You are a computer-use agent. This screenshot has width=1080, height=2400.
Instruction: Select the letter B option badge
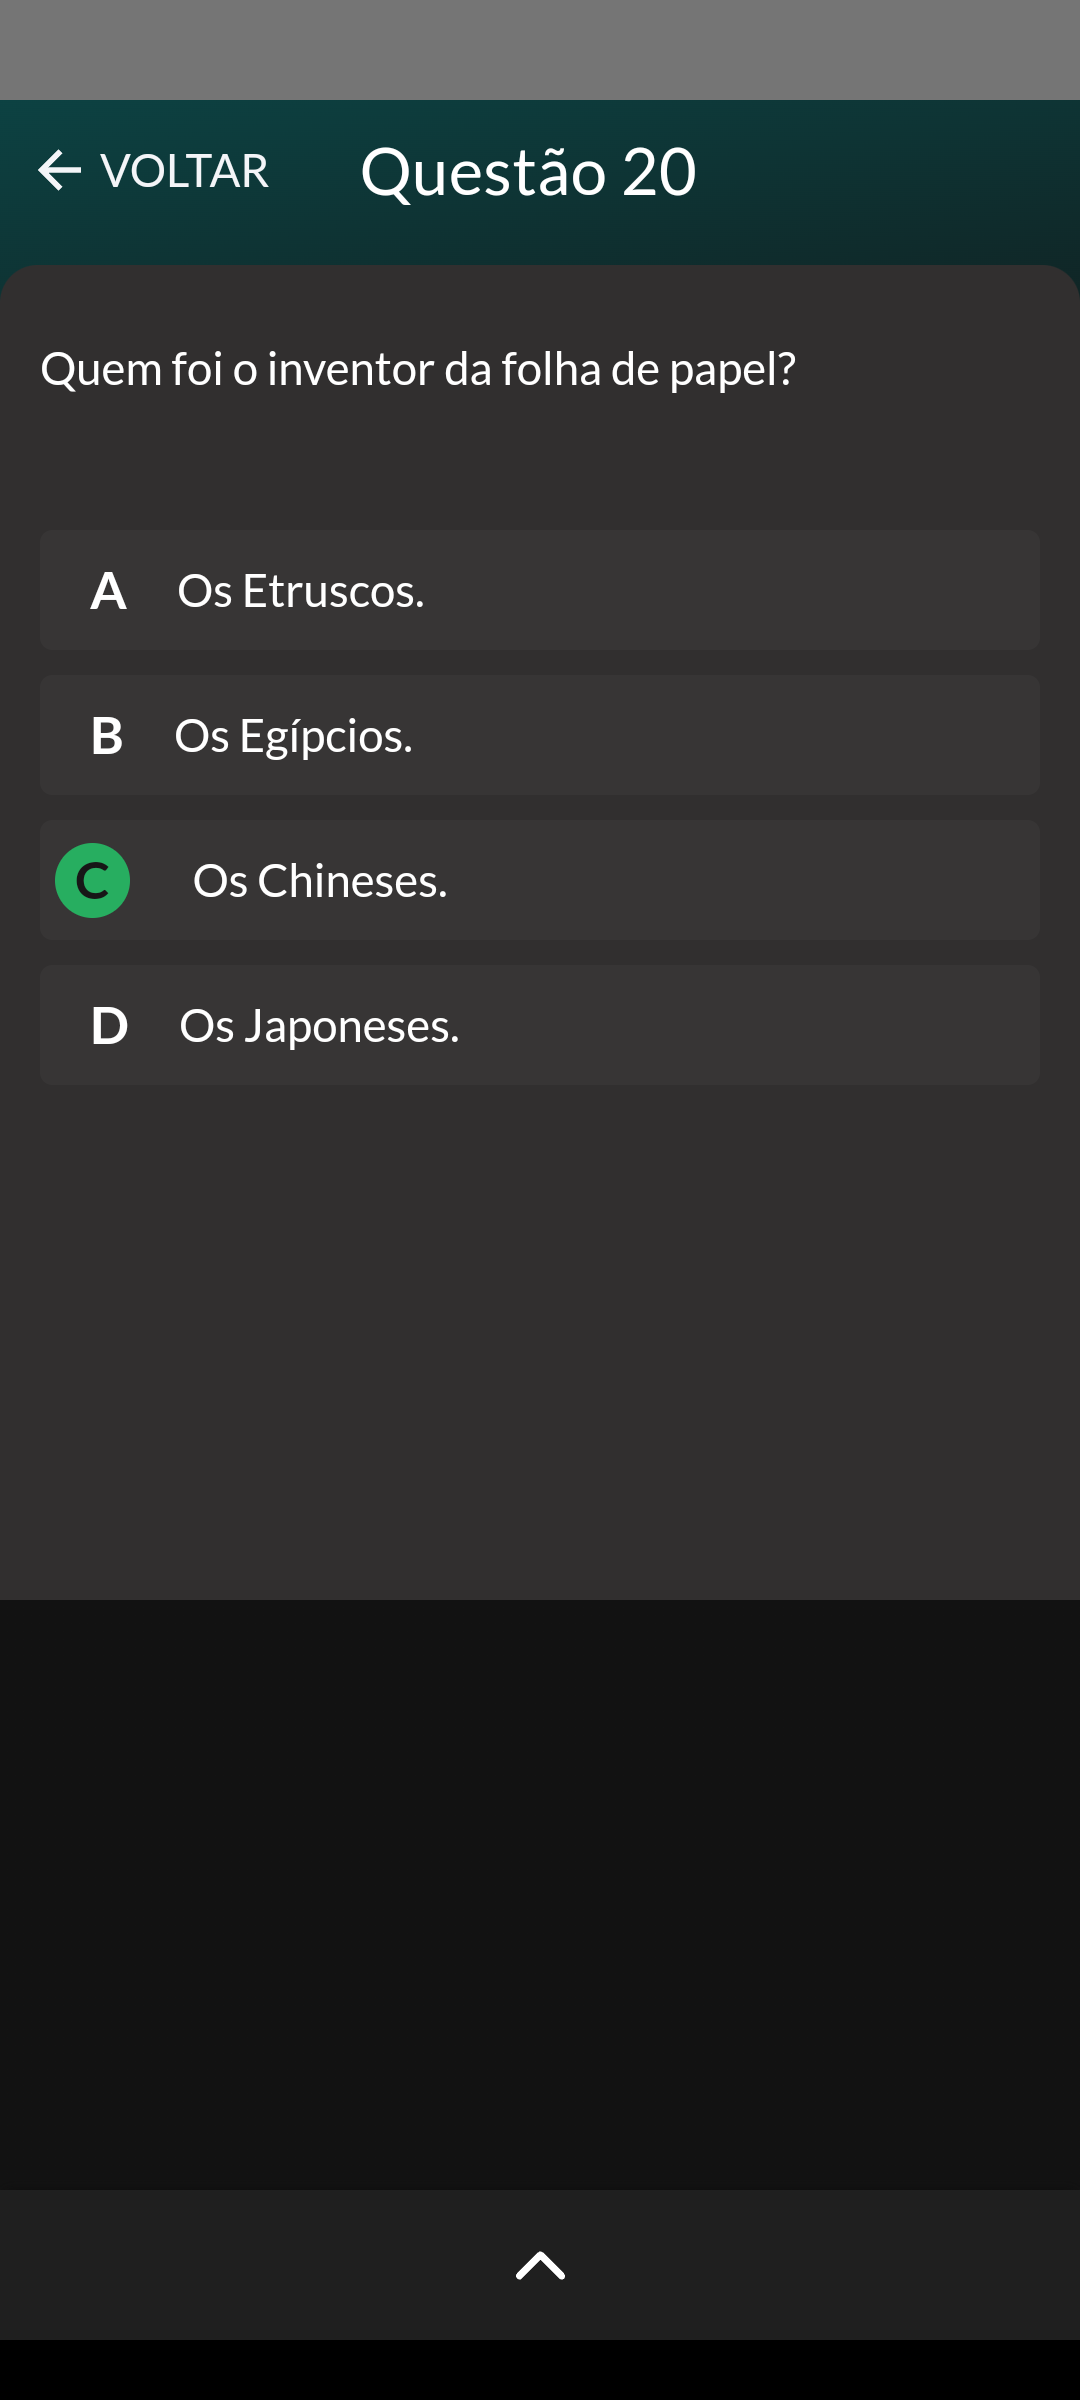(107, 736)
